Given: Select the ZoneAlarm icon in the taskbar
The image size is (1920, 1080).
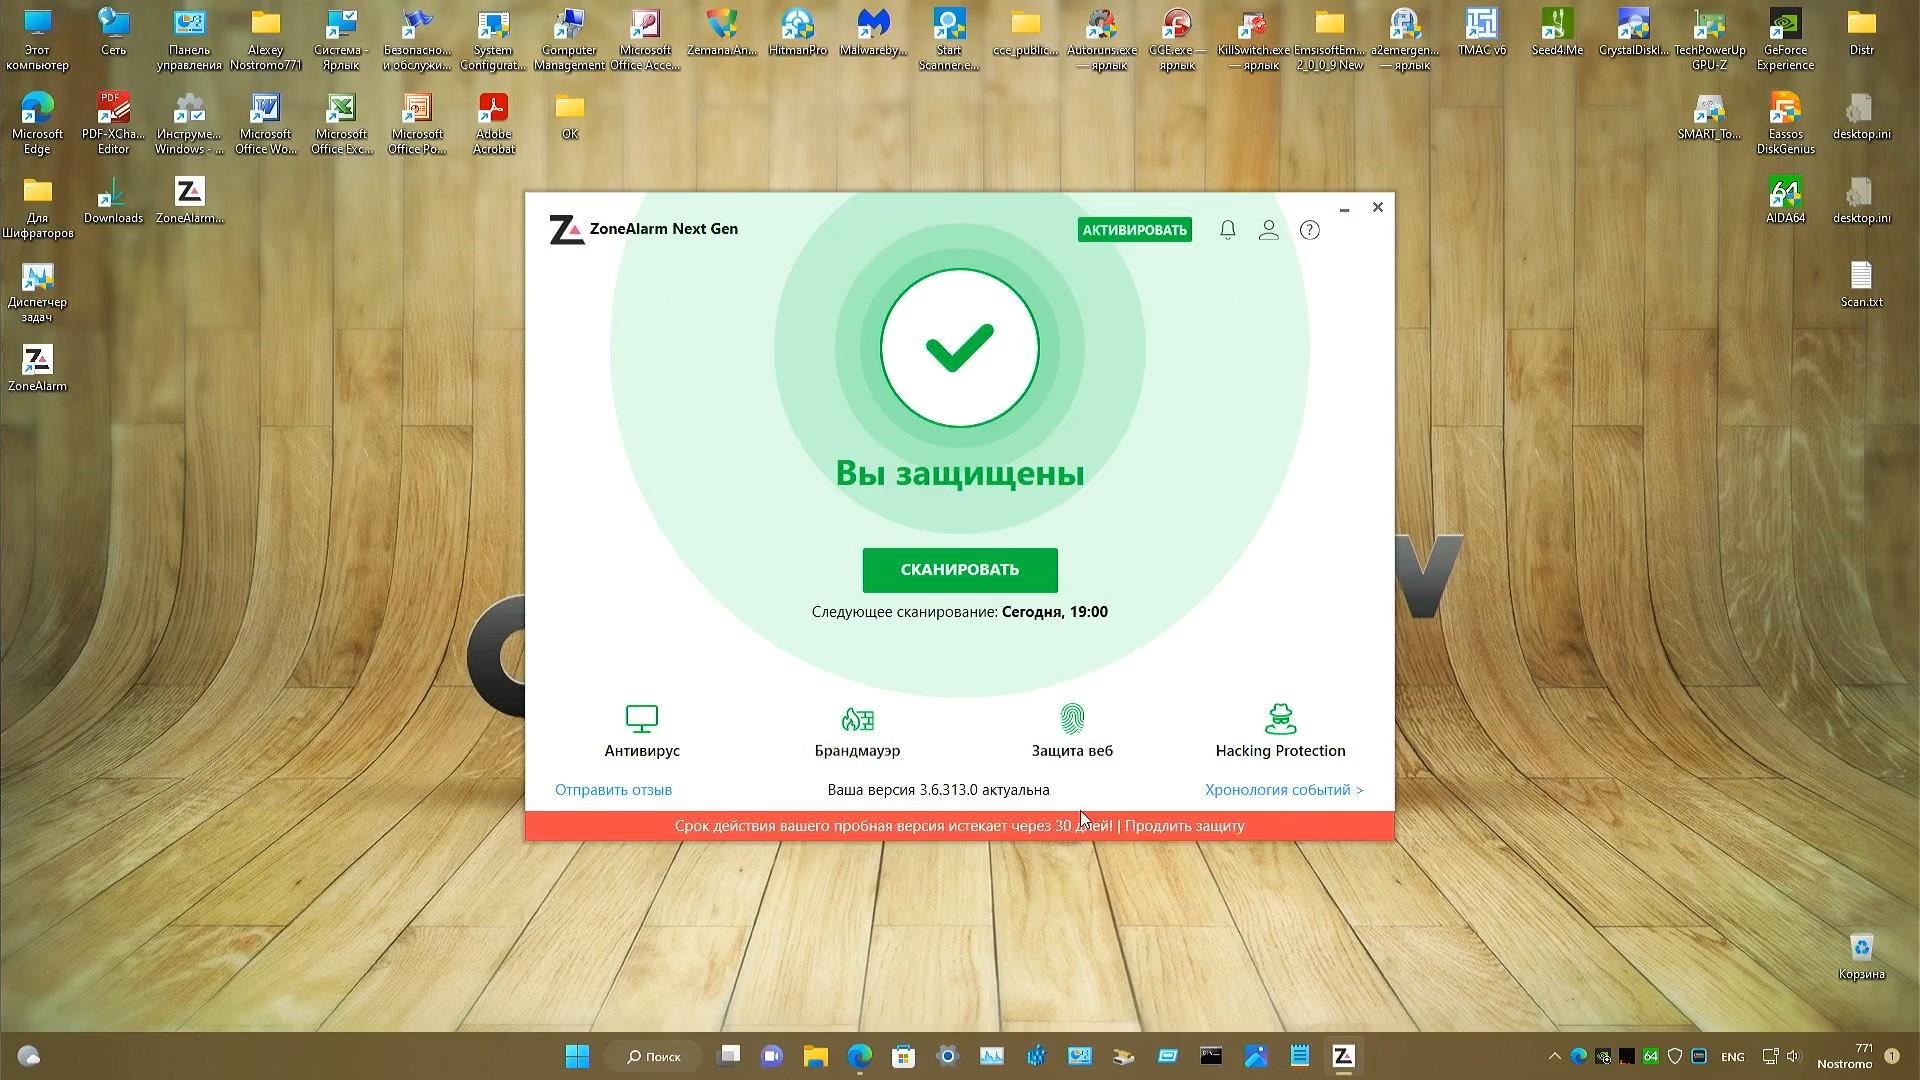Looking at the screenshot, I should point(1343,1056).
